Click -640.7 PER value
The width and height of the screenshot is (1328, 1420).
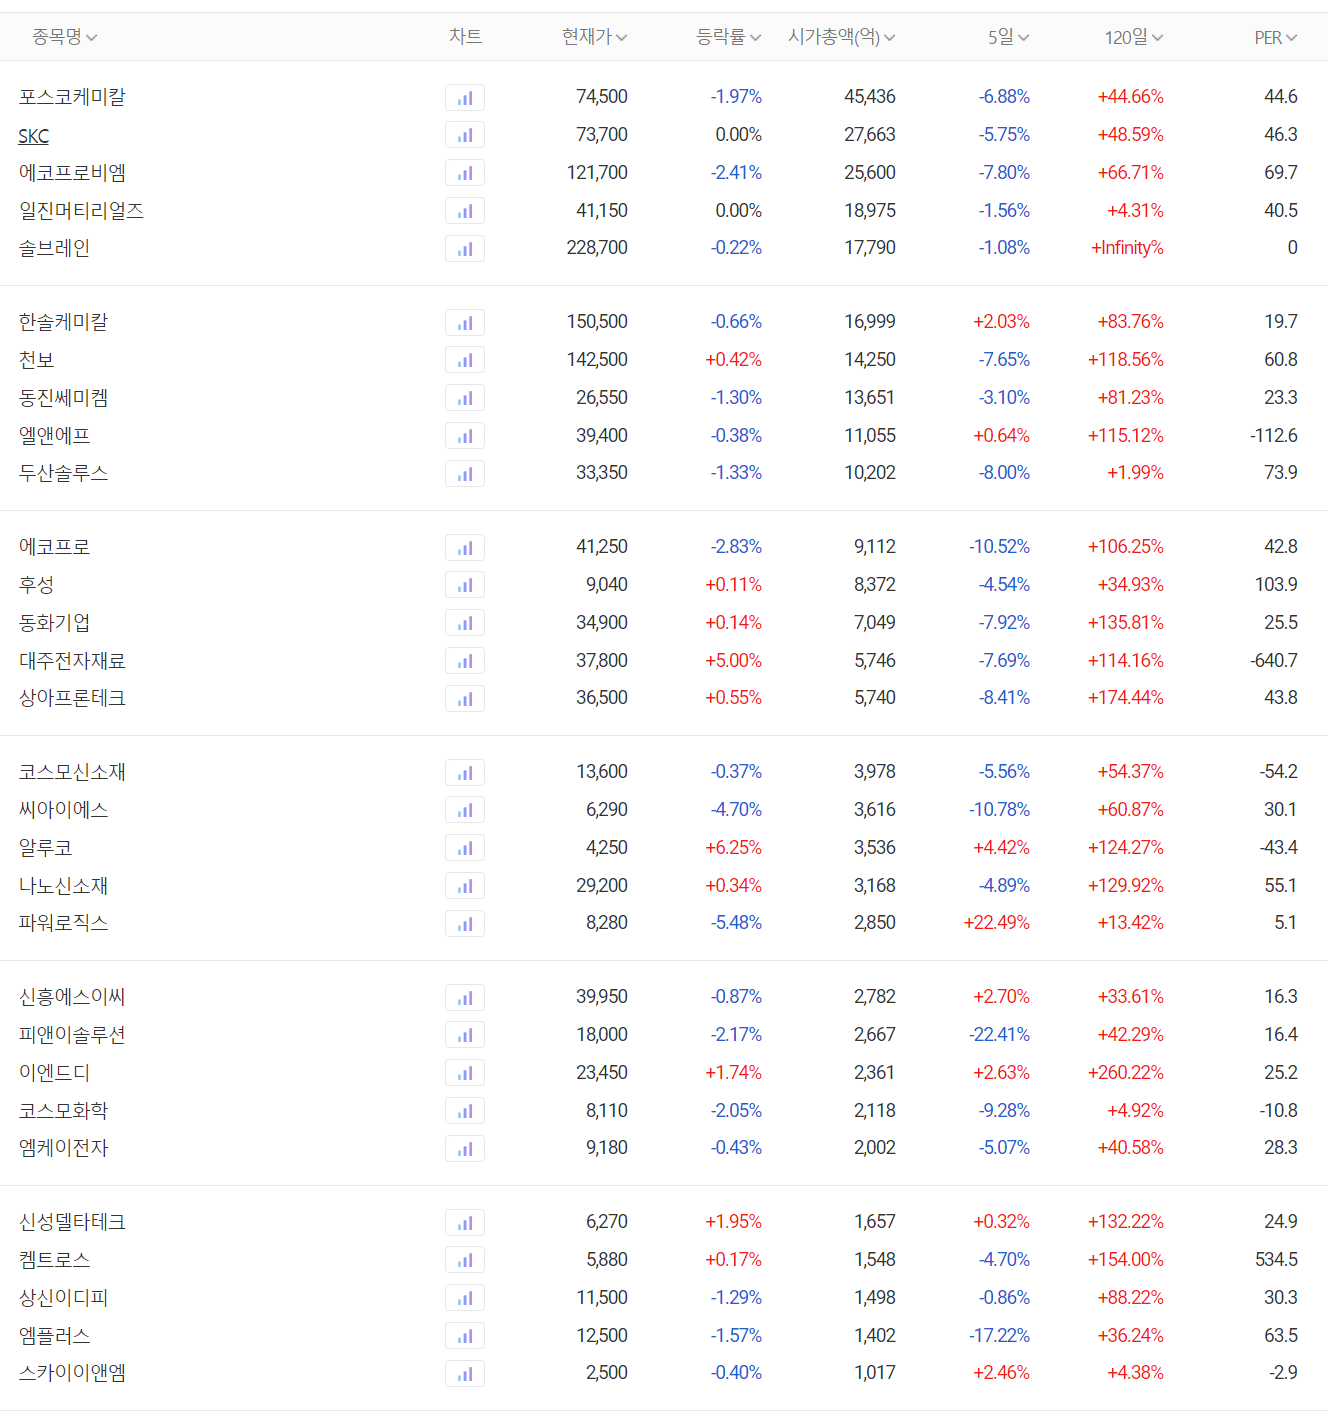pos(1274,661)
